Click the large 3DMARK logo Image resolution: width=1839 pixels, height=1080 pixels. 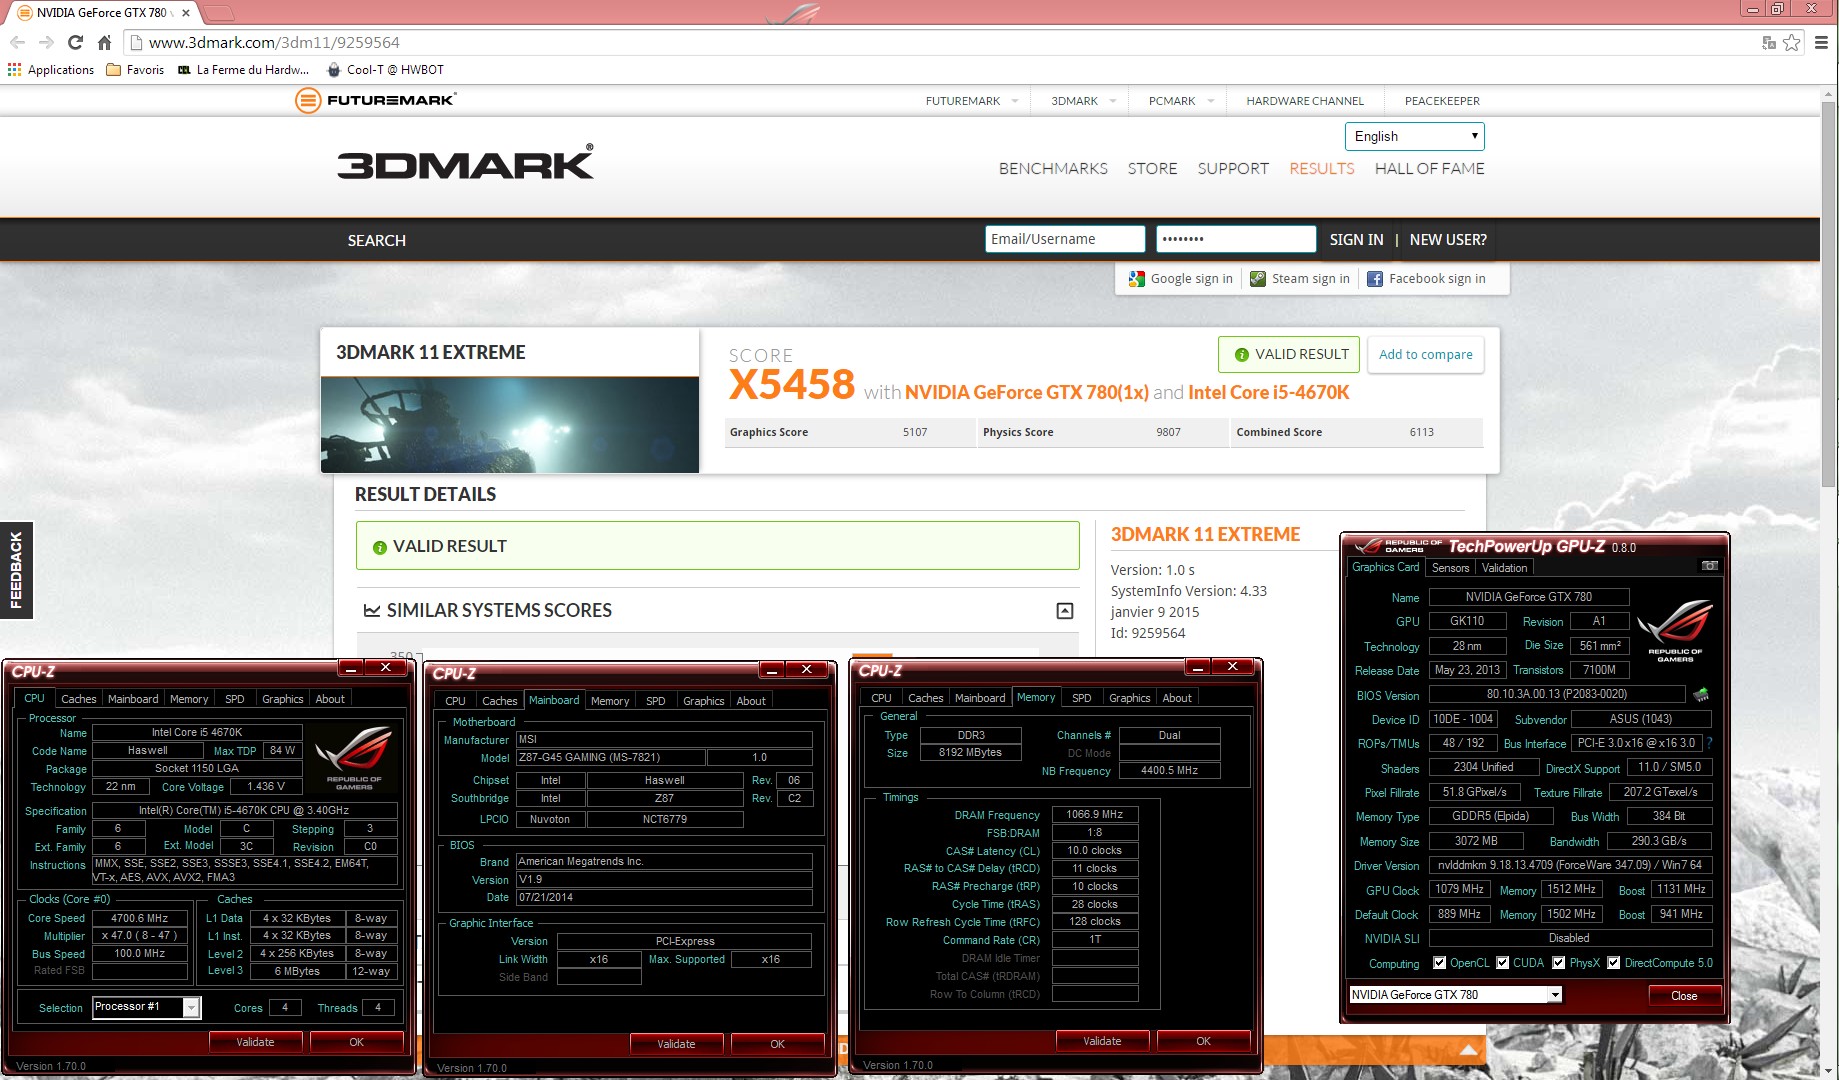click(x=465, y=163)
